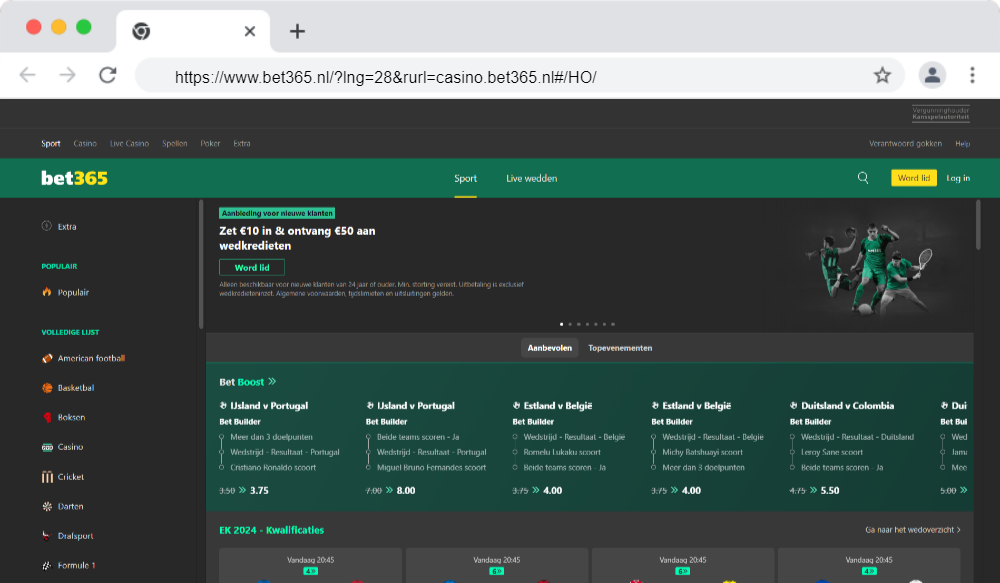This screenshot has height=583, width=1000.
Task: Reload the page with the refresh icon
Action: tap(108, 75)
